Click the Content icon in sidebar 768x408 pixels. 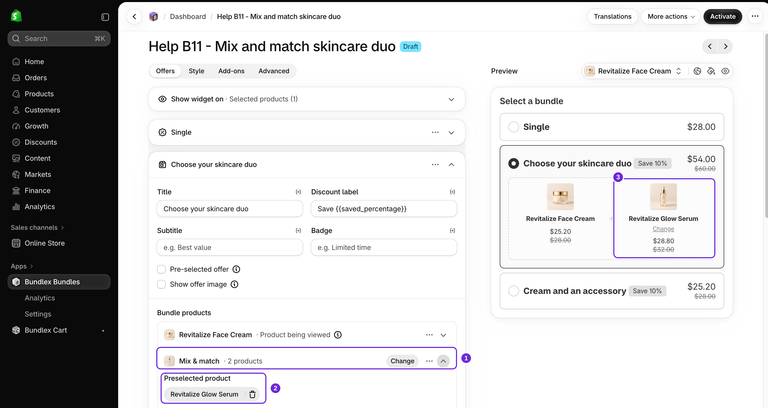pyautogui.click(x=16, y=159)
